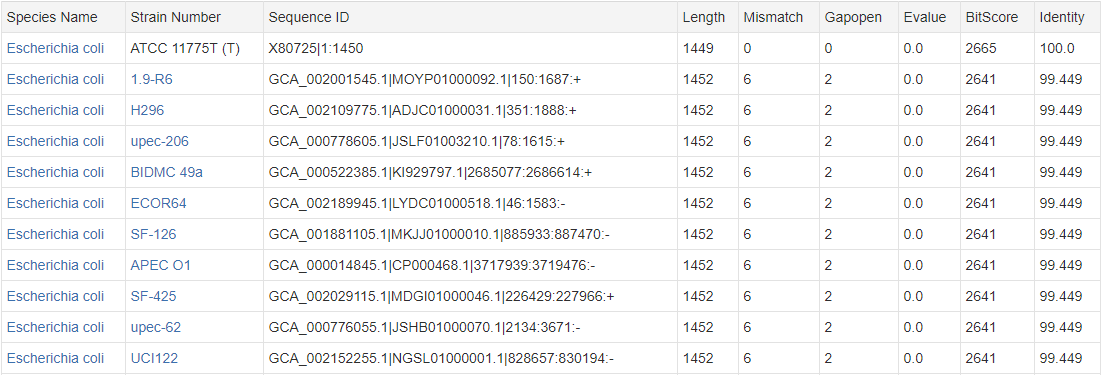Select strain text ATCC 11775T (T)
The height and width of the screenshot is (375, 1101).
pos(185,48)
